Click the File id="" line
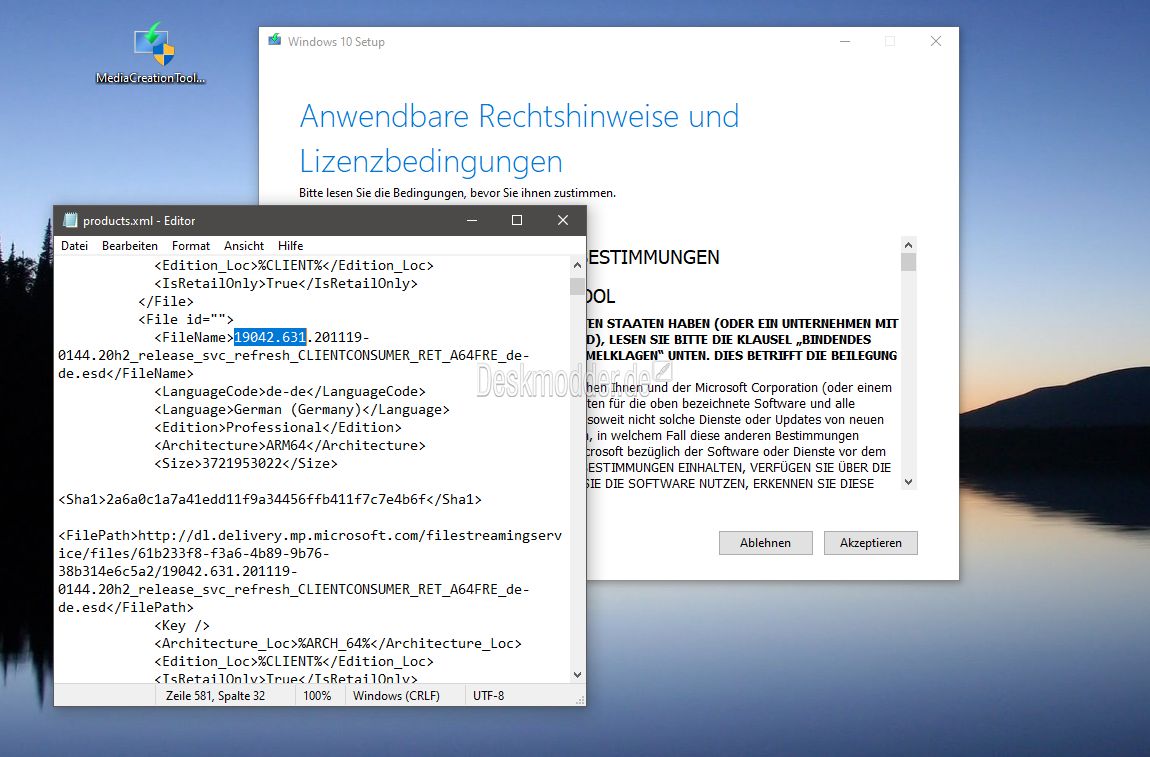 click(x=186, y=319)
